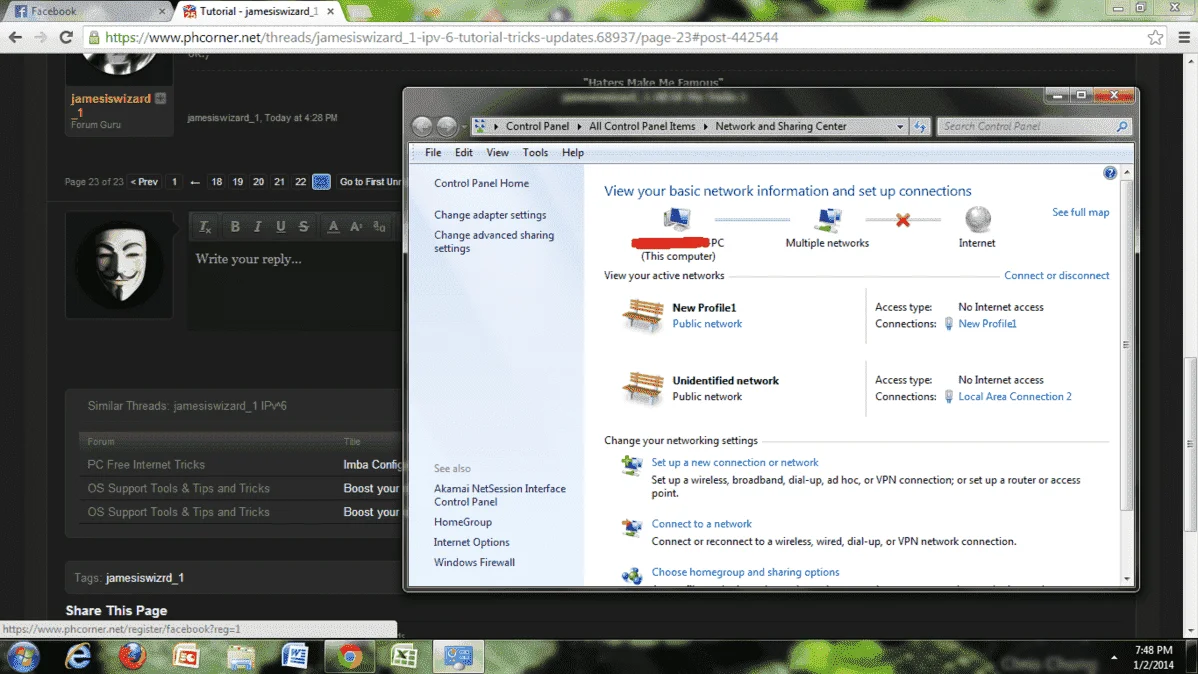
Task: Click Connect to a network link
Action: click(701, 523)
